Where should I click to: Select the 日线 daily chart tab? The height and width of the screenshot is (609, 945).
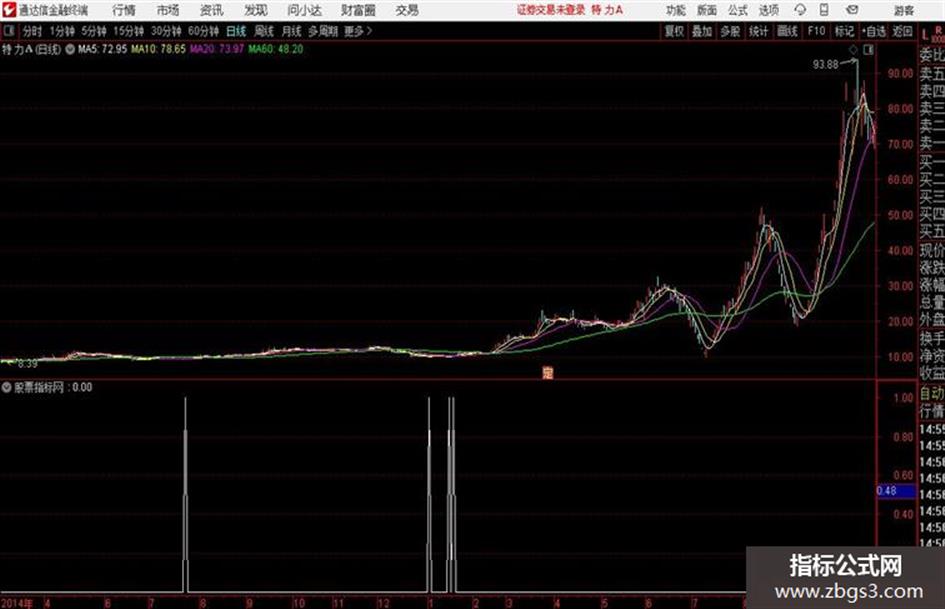coord(236,31)
